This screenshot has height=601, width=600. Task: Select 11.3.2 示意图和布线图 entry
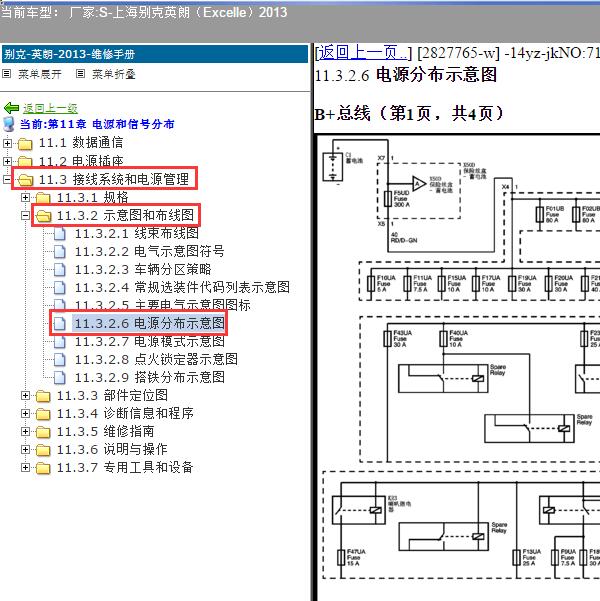coord(125,215)
